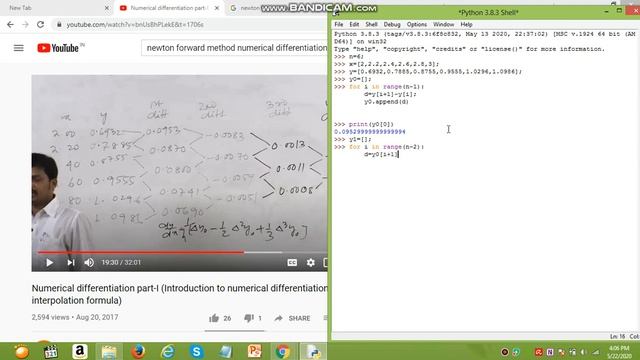This screenshot has height=360, width=640.
Task: Open video player settings gear
Action: [311, 262]
